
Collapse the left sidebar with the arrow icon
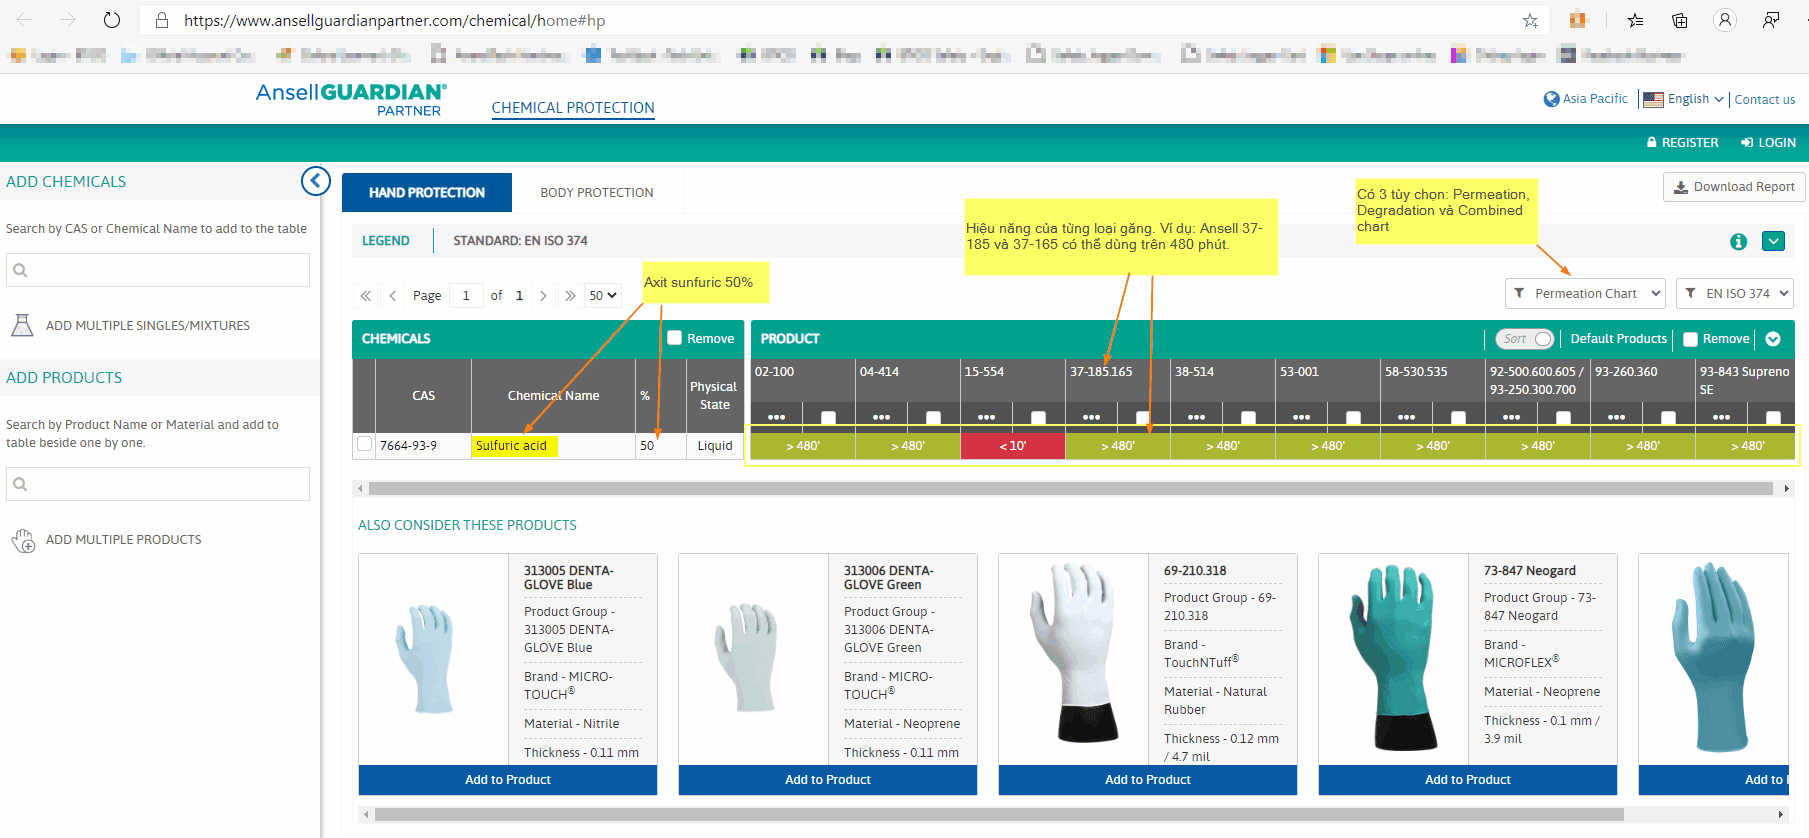pyautogui.click(x=316, y=181)
